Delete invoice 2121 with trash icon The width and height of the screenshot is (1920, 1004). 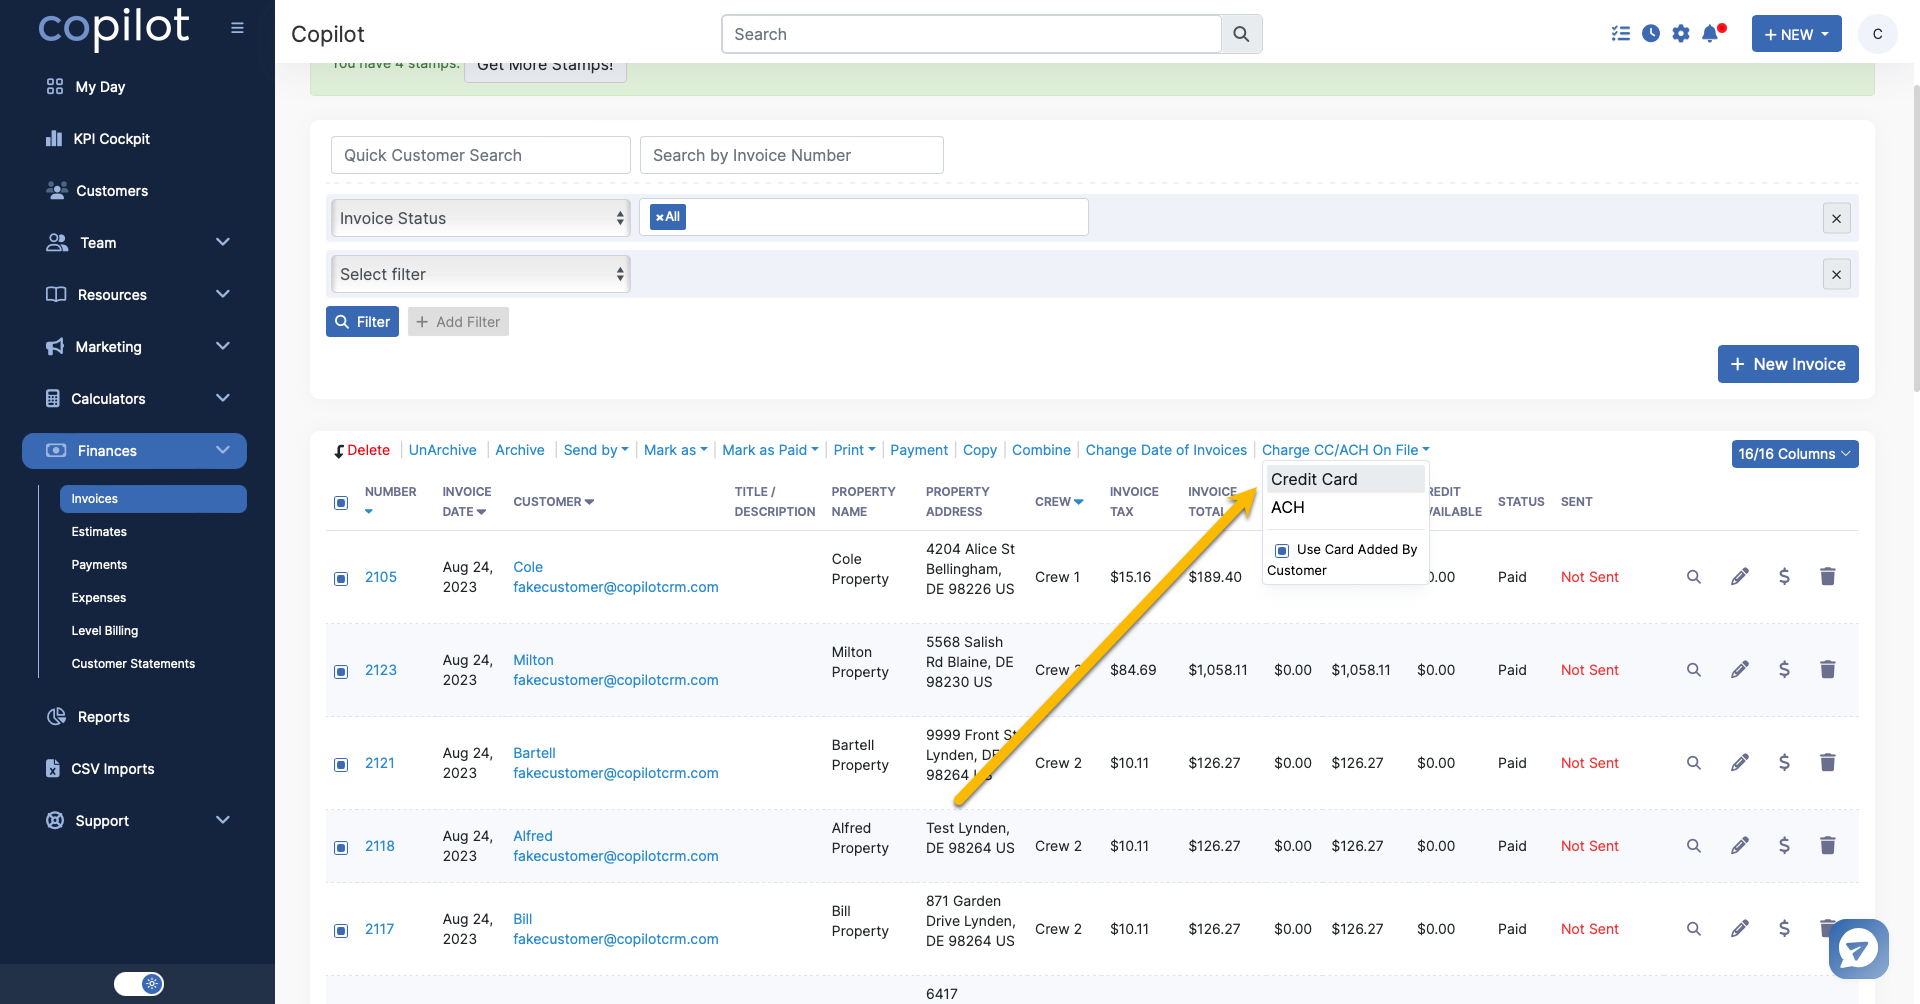point(1828,762)
